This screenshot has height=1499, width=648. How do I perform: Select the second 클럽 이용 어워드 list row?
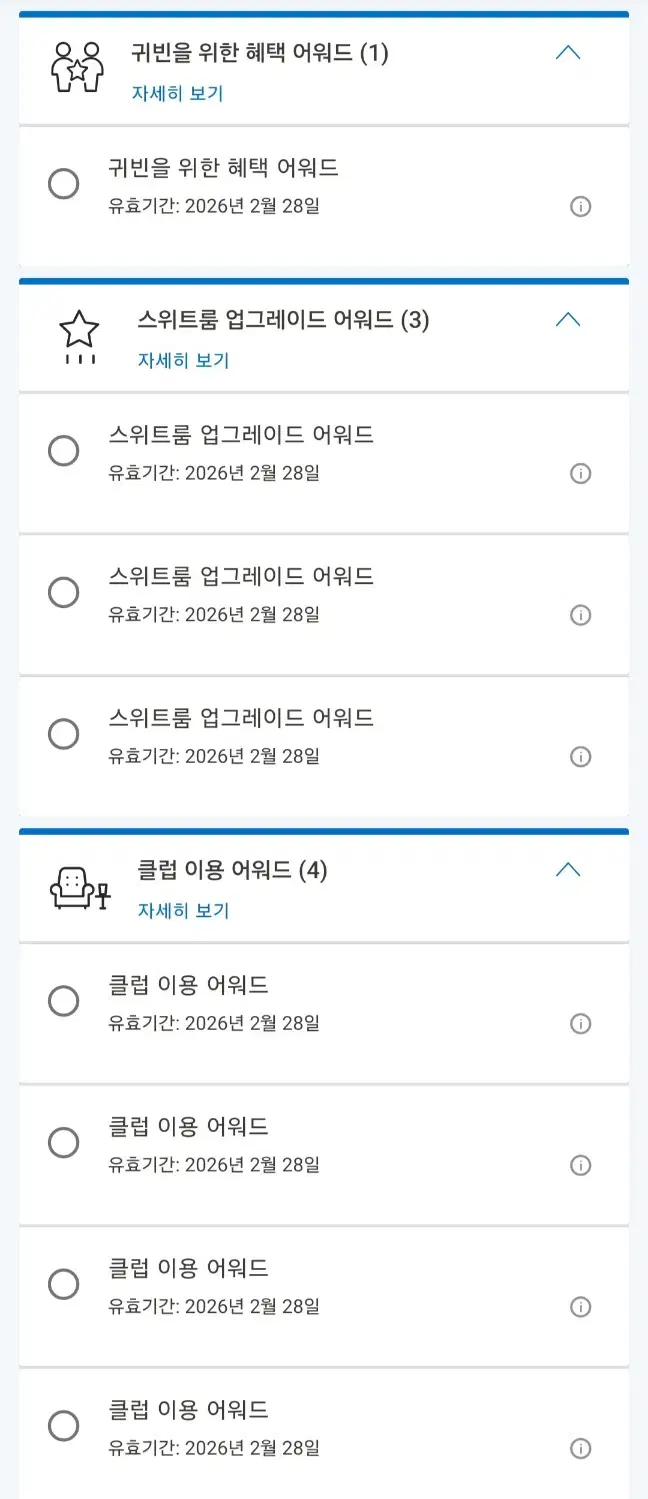coord(324,1155)
